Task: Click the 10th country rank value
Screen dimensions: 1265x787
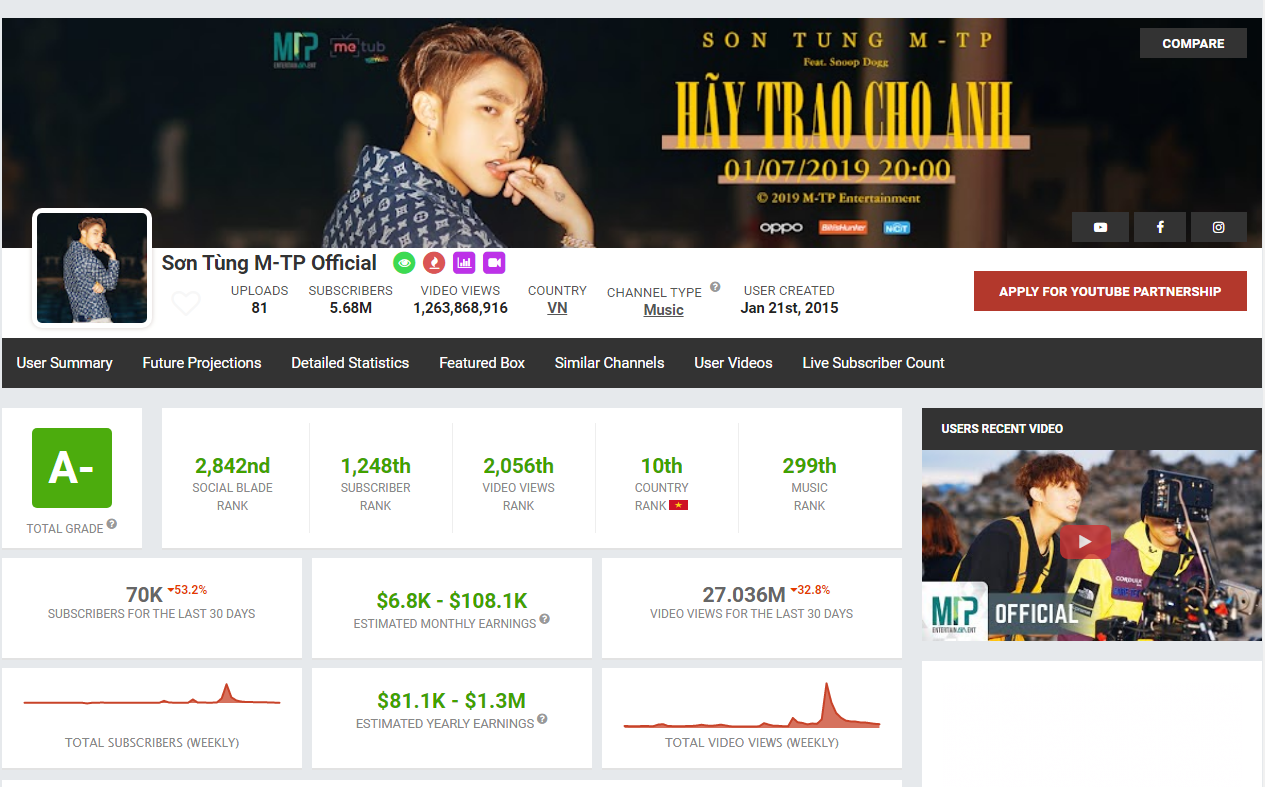Action: click(x=661, y=466)
